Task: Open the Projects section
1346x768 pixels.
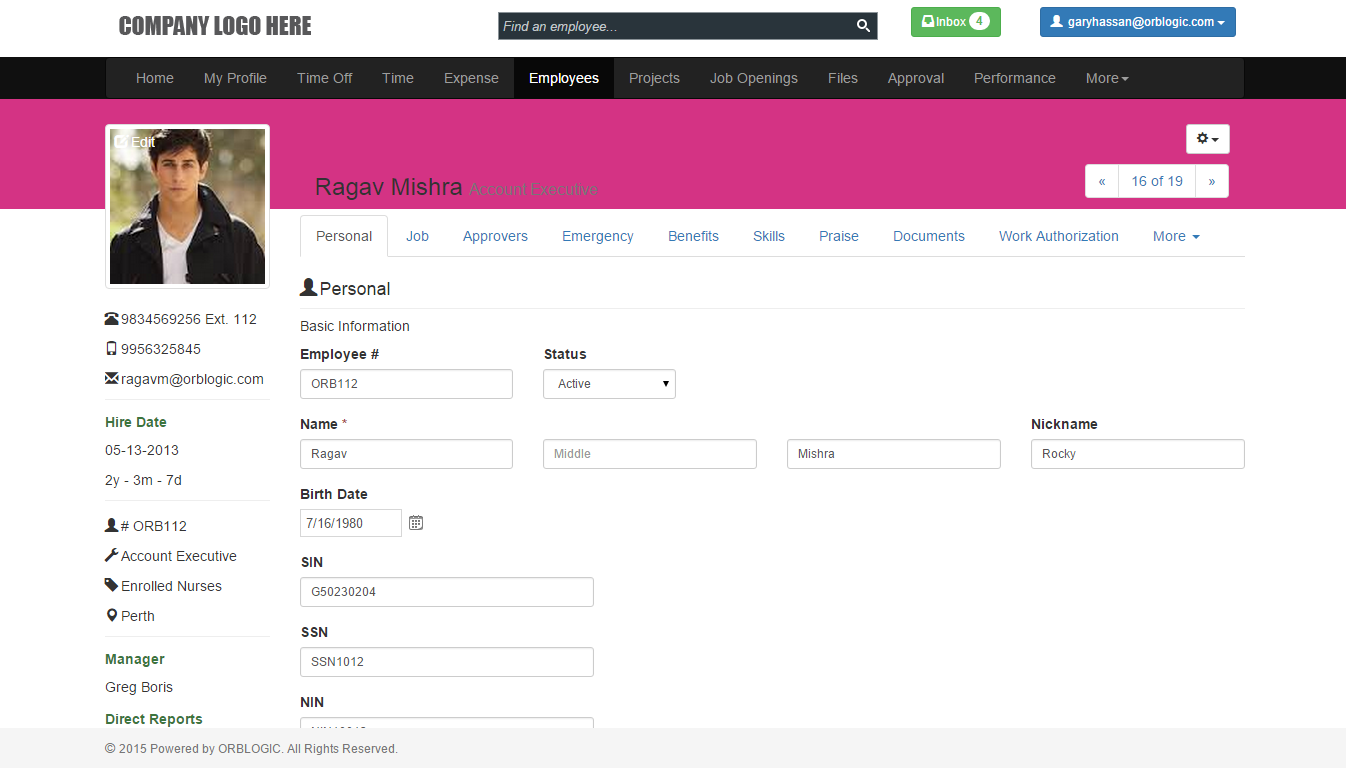Action: (x=654, y=78)
